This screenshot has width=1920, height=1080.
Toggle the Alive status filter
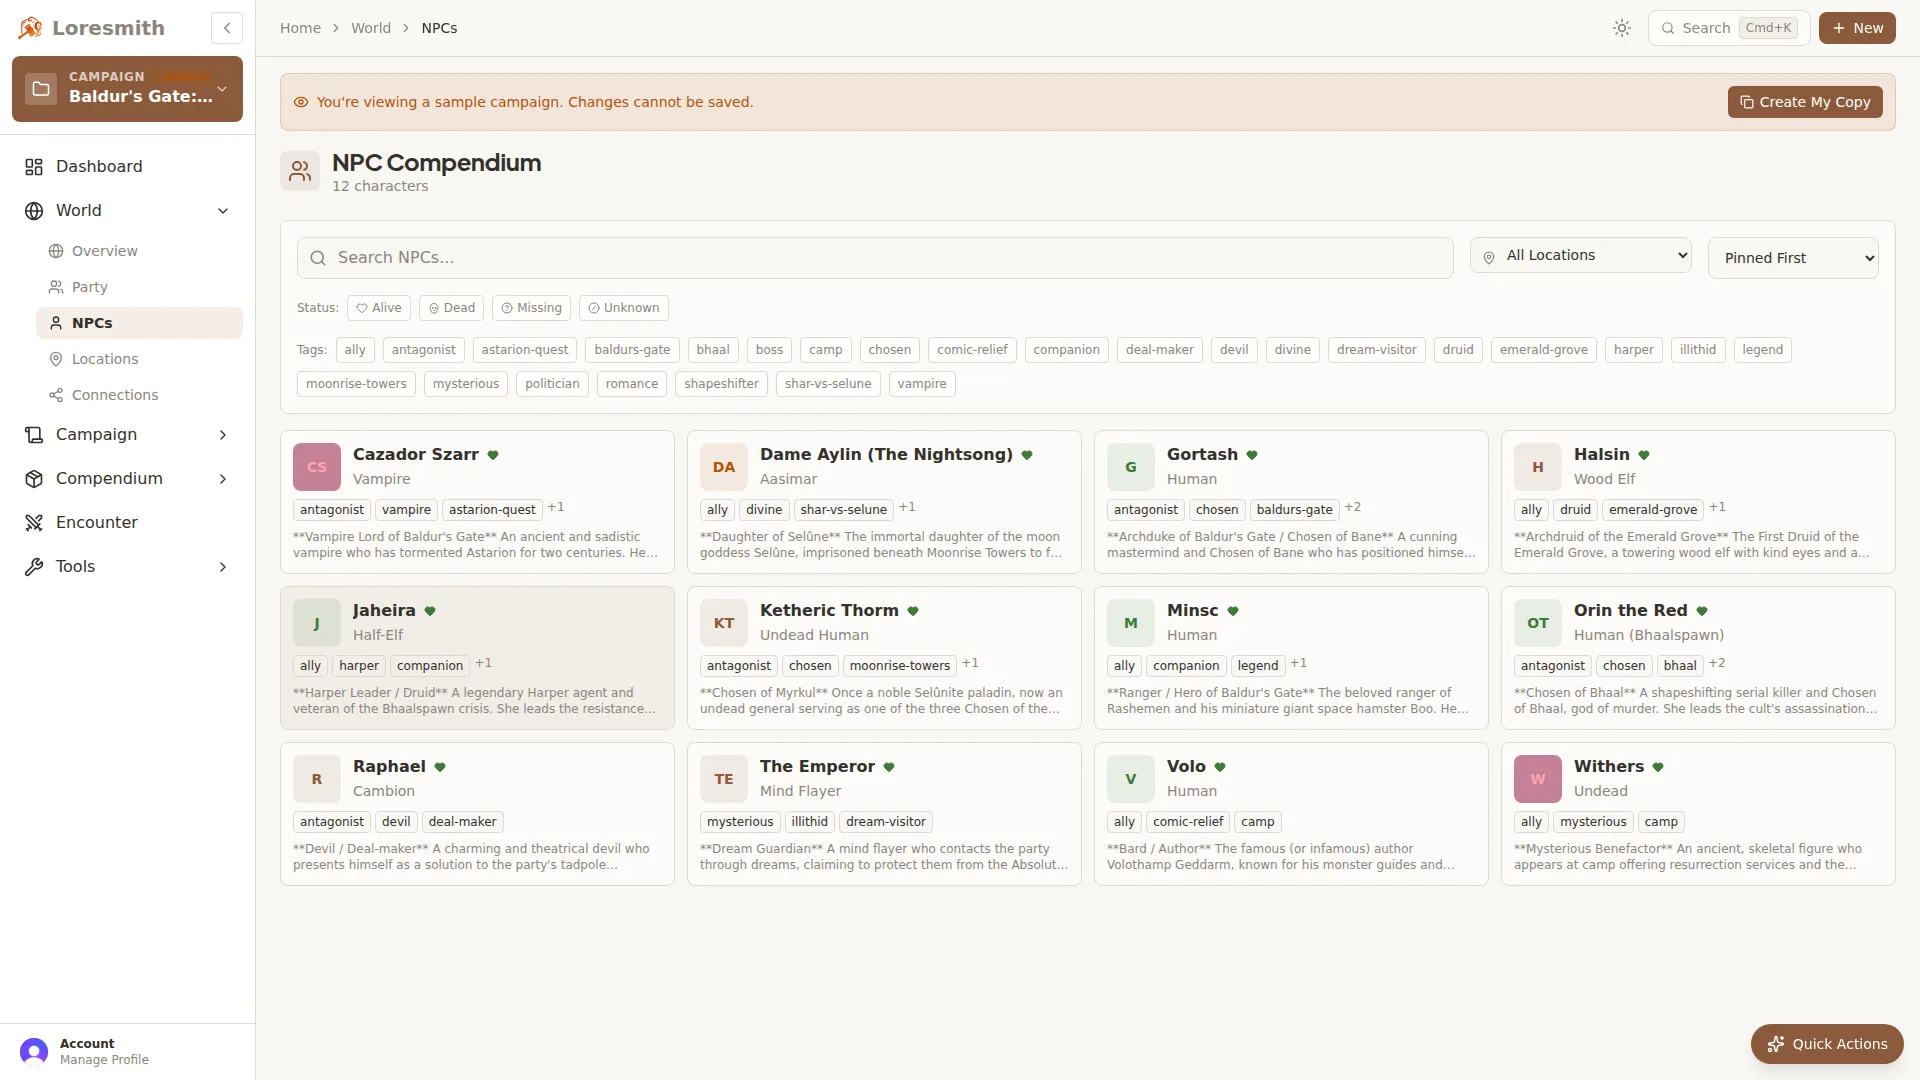click(x=378, y=308)
